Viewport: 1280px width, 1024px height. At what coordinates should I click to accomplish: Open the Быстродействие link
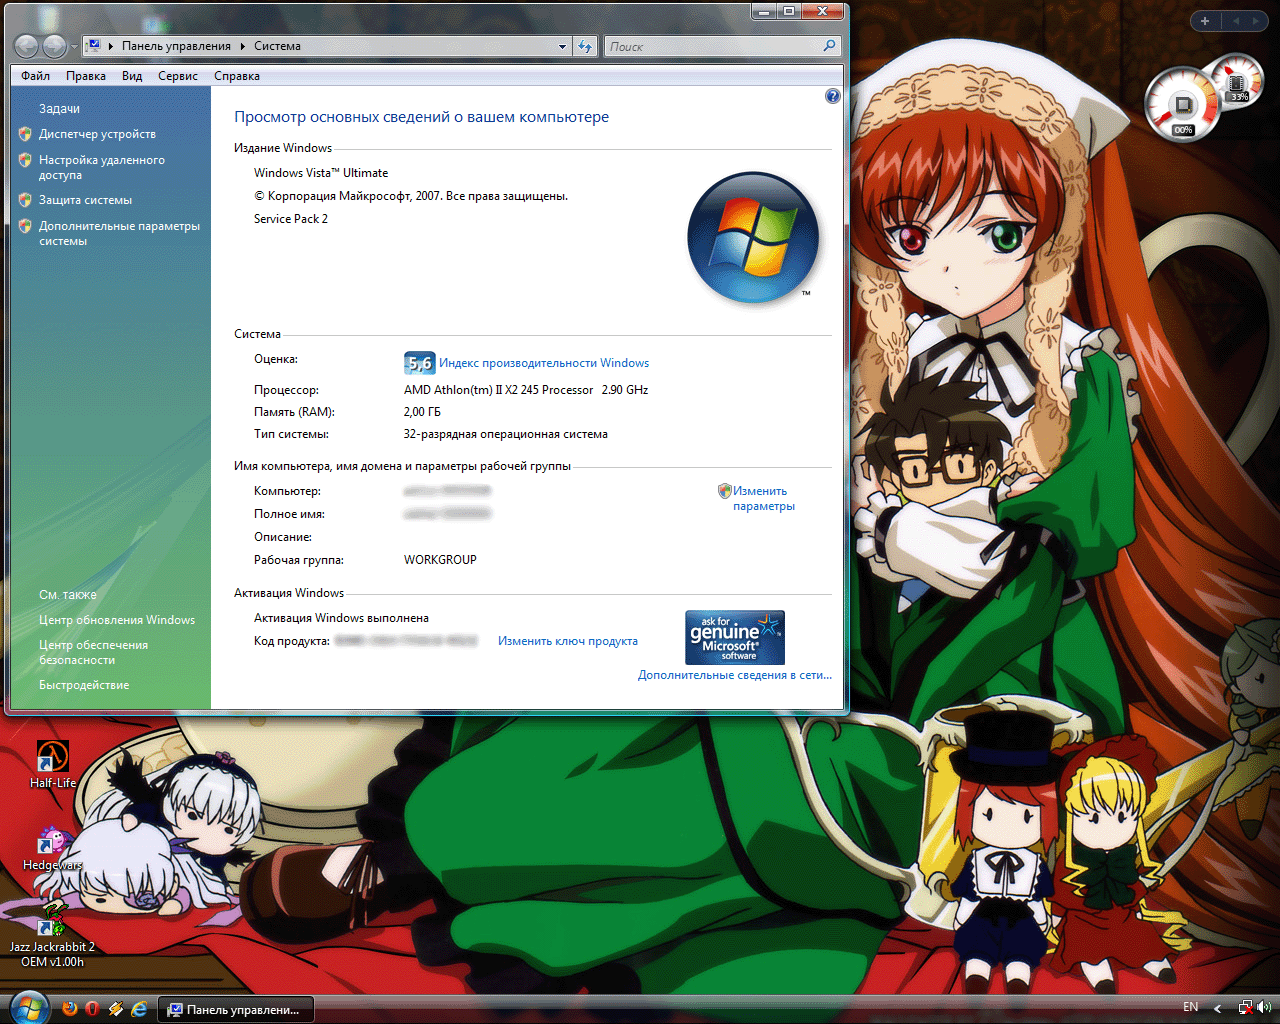point(84,685)
